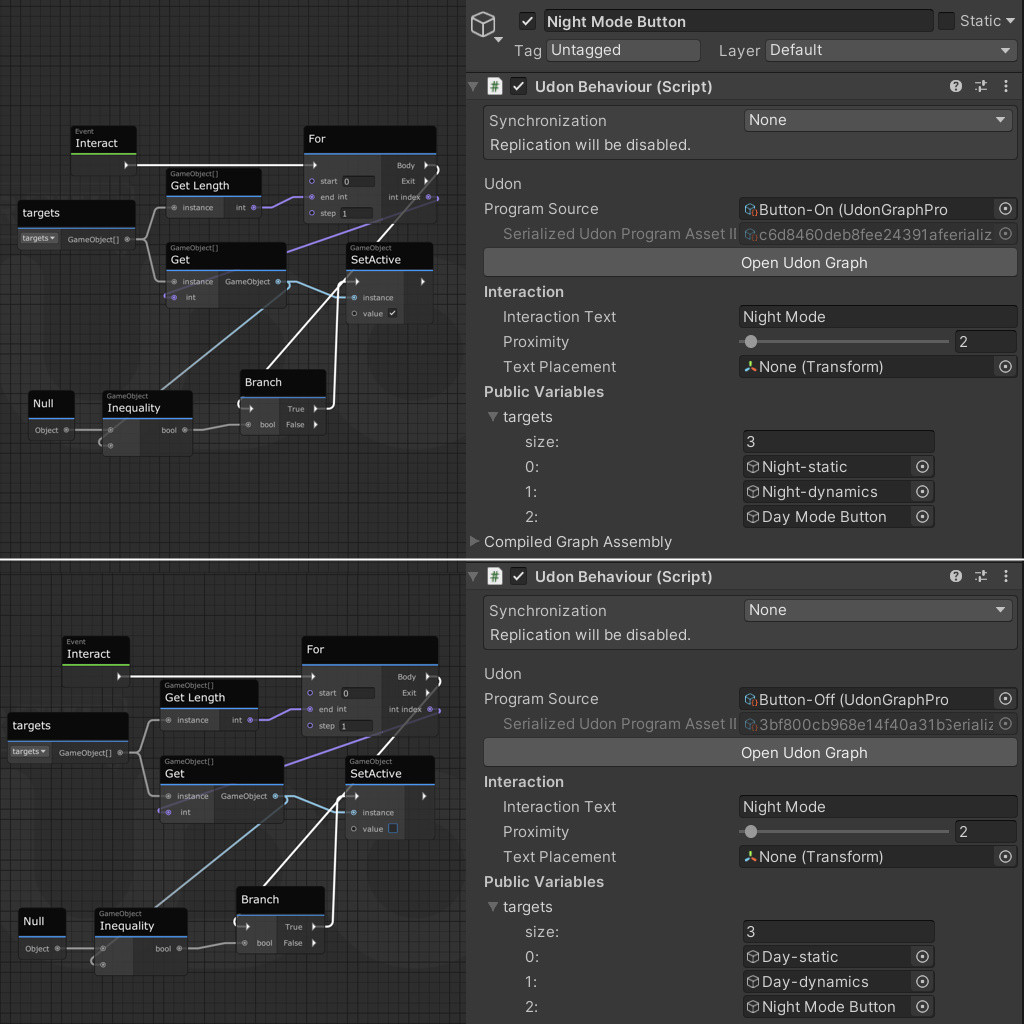Pick object for Button-On Program Source

tap(1005, 209)
